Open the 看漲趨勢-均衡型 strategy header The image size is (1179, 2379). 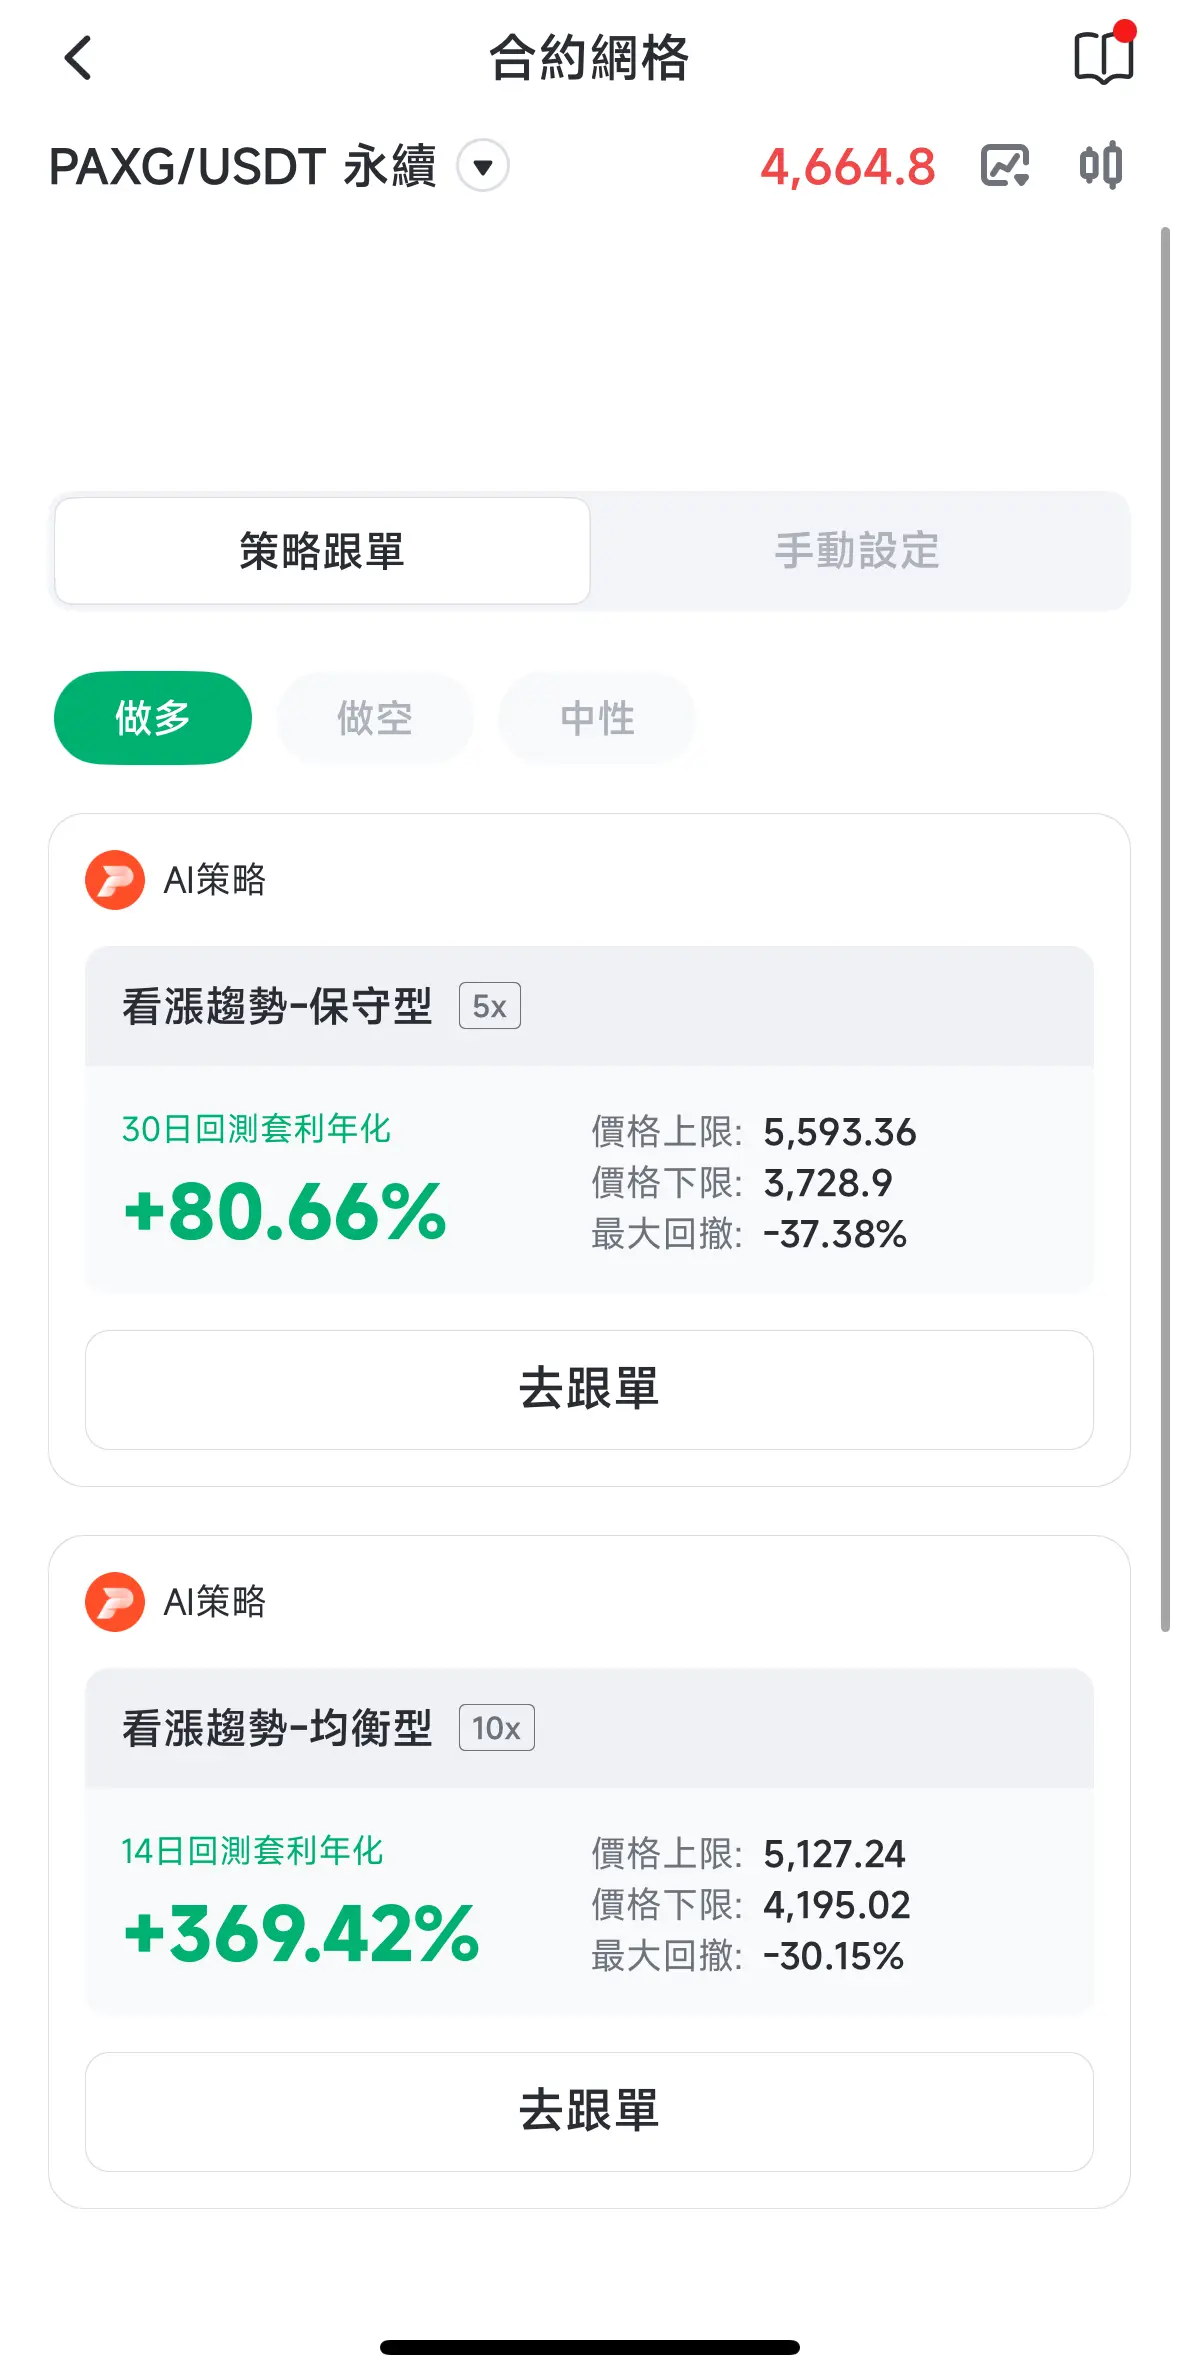(277, 1728)
